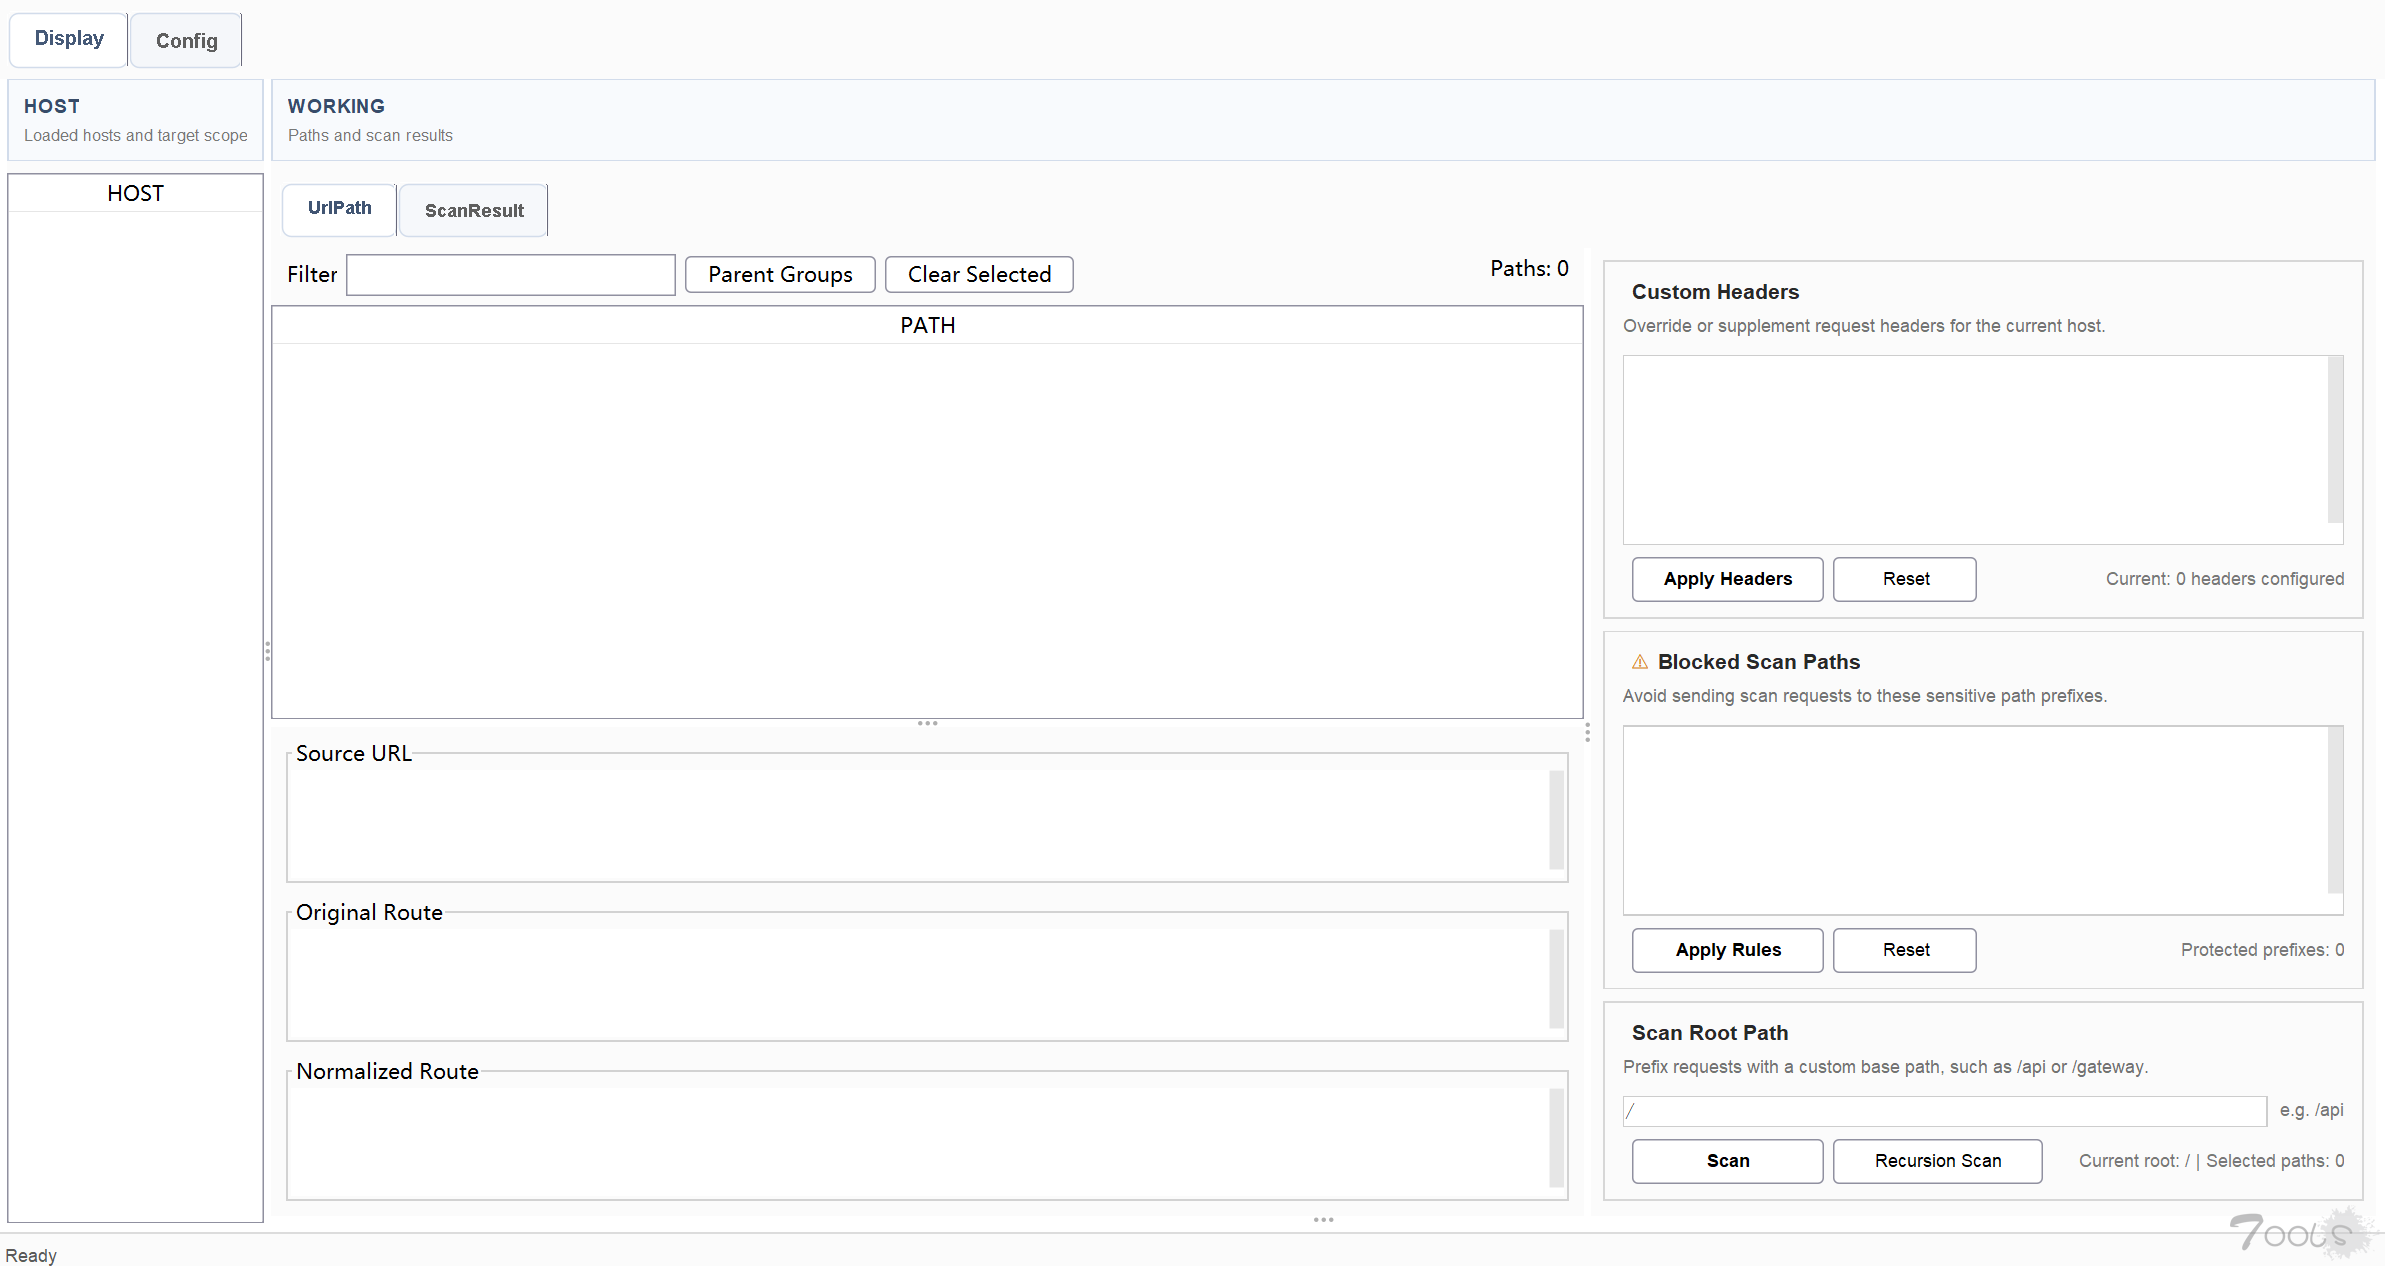Click the Scan button

(1727, 1161)
